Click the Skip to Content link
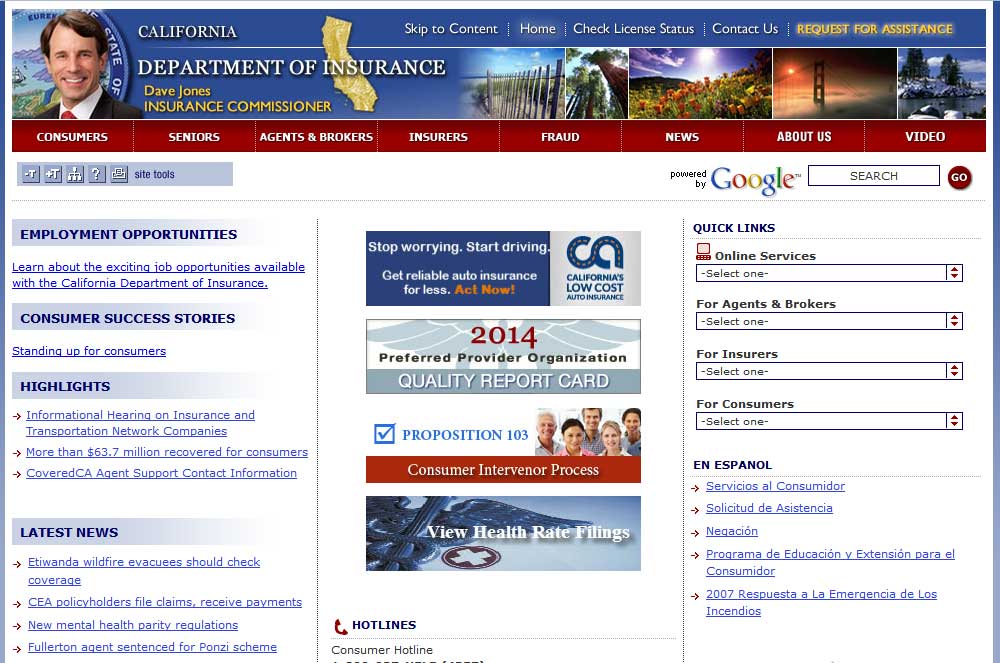This screenshot has height=663, width=1000. (451, 29)
